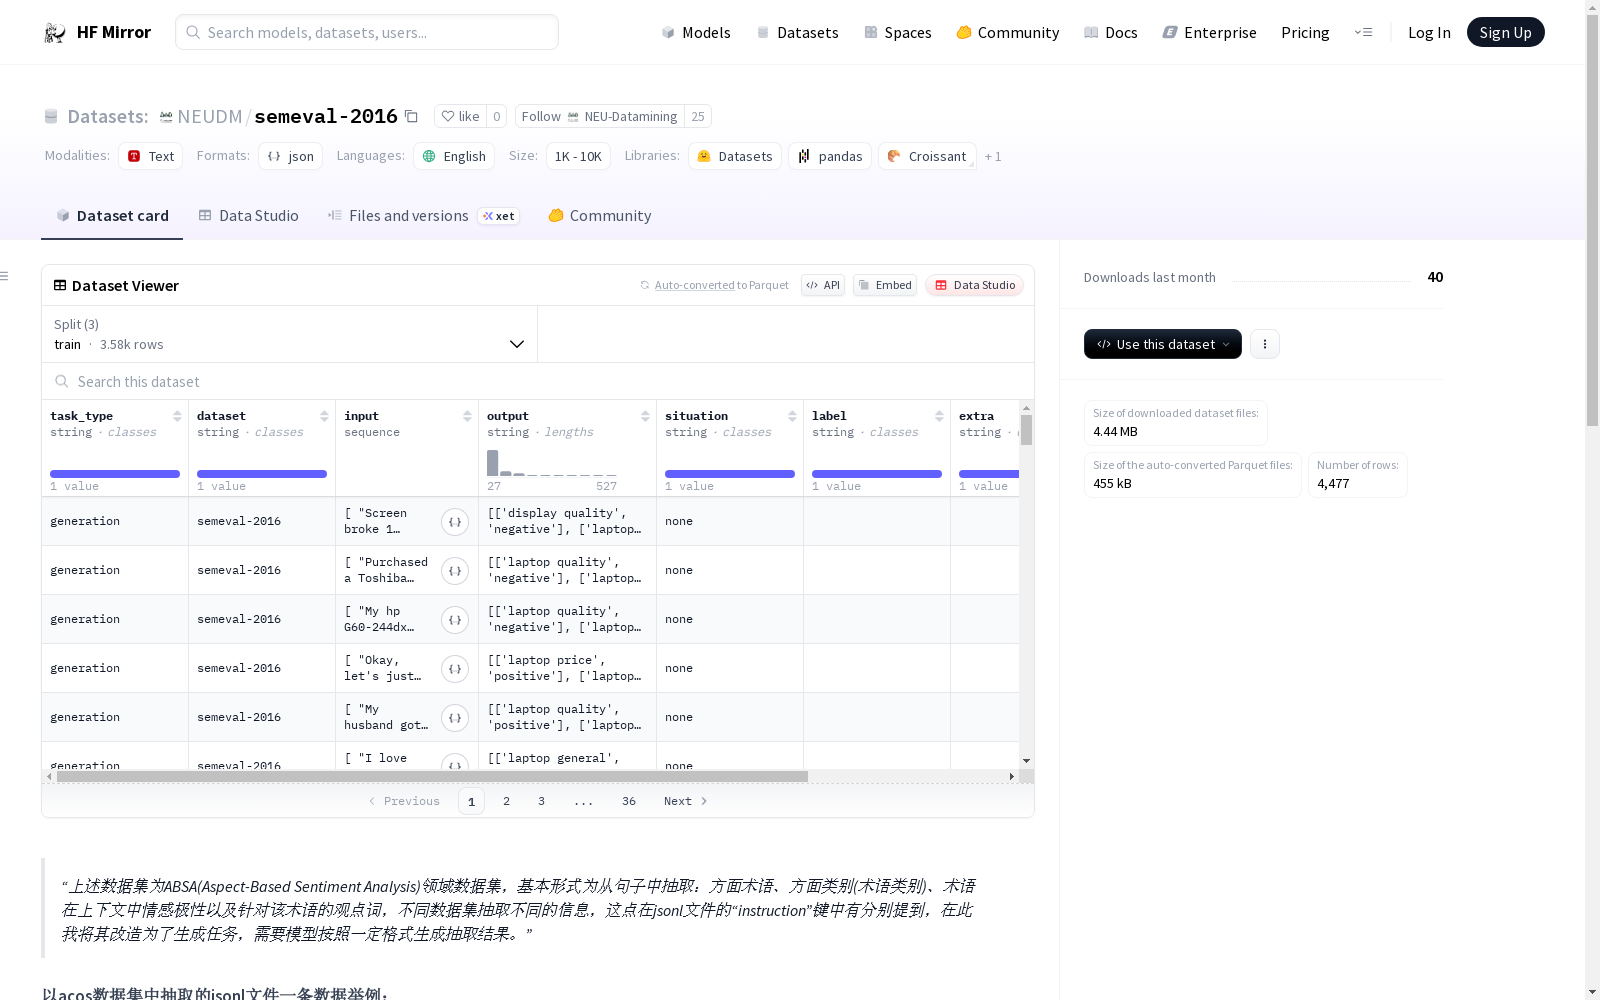Viewport: 1600px width, 1000px height.
Task: Select the Datasets library tag
Action: point(735,156)
